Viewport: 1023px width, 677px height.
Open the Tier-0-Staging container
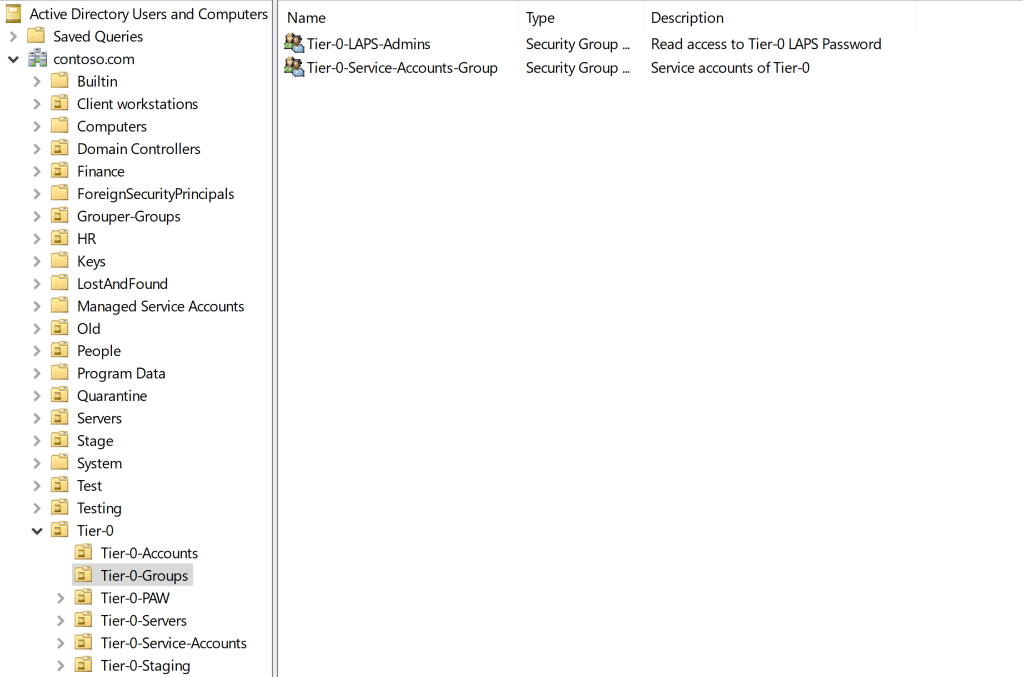point(145,666)
